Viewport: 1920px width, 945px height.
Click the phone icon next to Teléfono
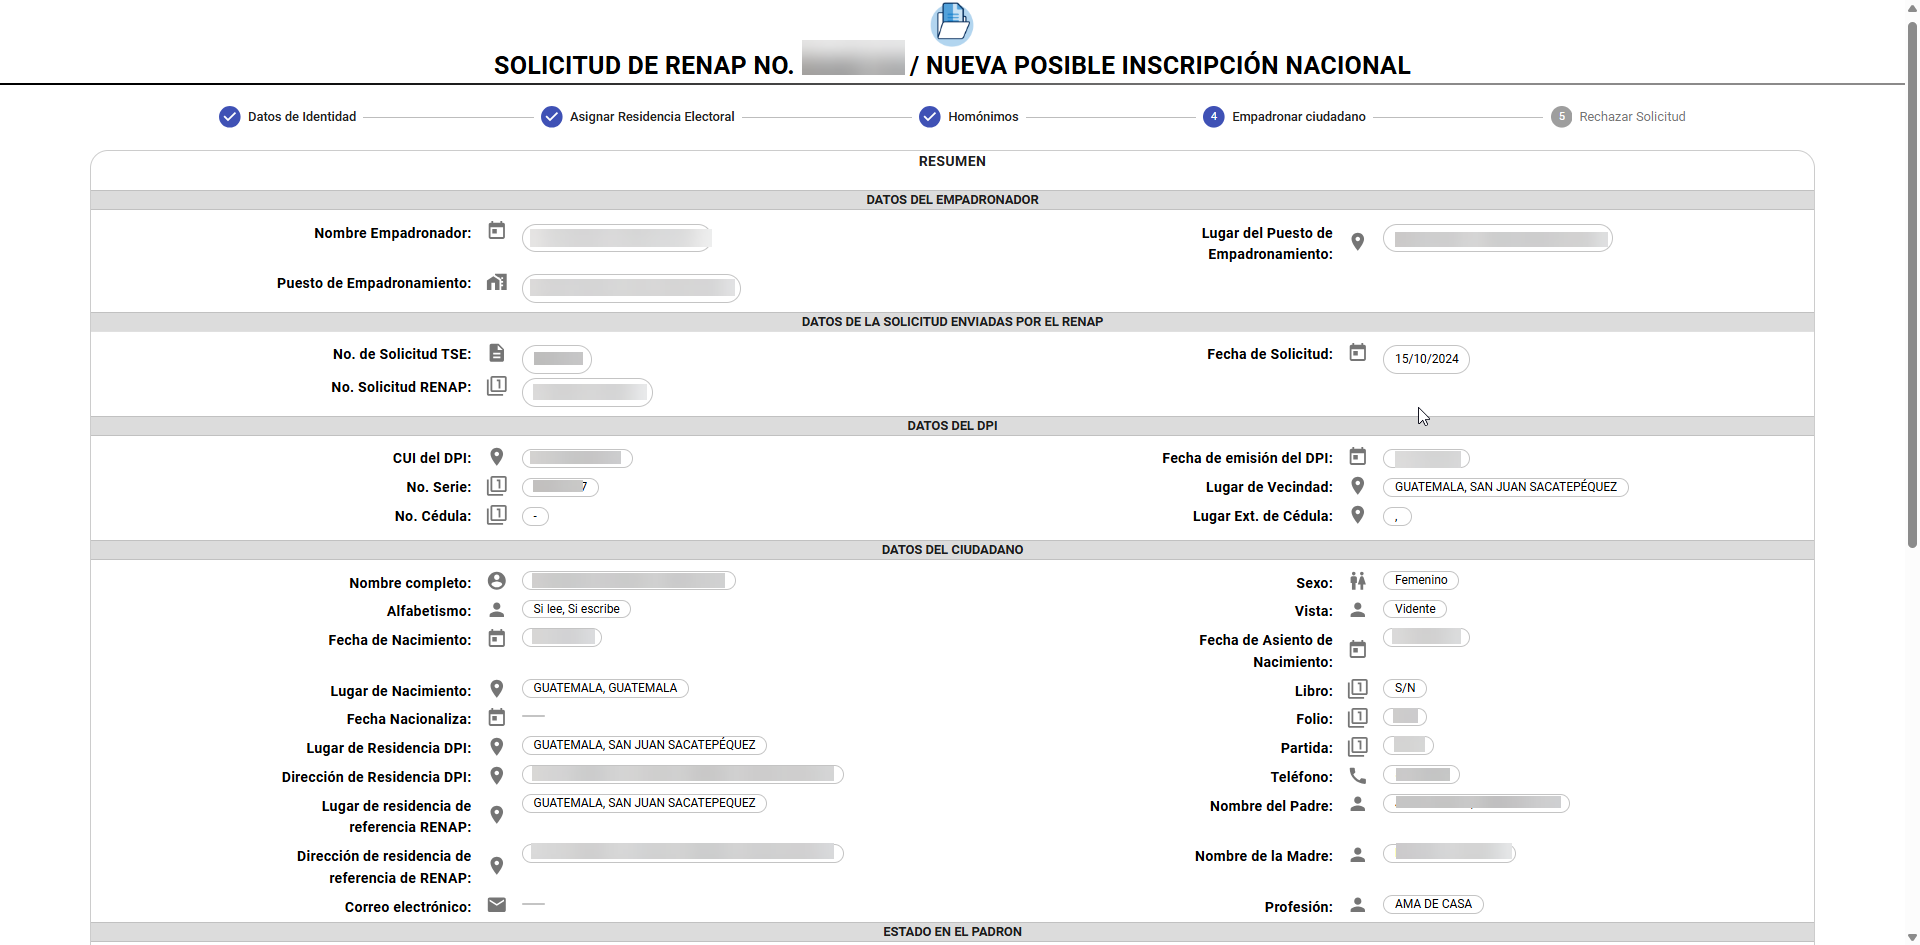[1357, 776]
